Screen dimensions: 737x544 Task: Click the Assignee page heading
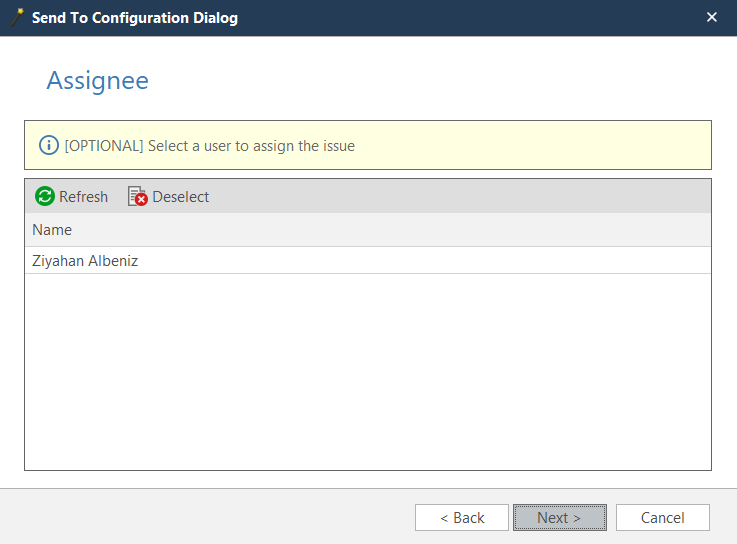click(98, 81)
